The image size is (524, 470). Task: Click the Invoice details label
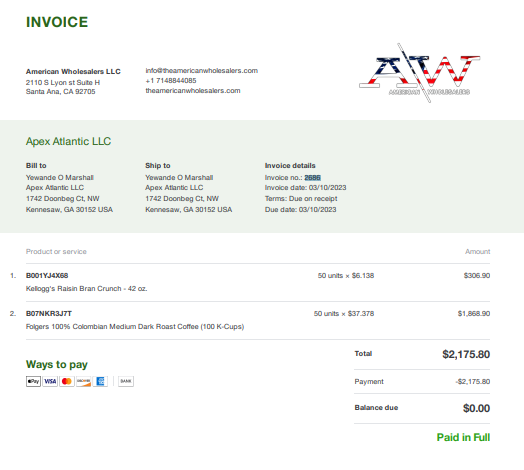[290, 165]
